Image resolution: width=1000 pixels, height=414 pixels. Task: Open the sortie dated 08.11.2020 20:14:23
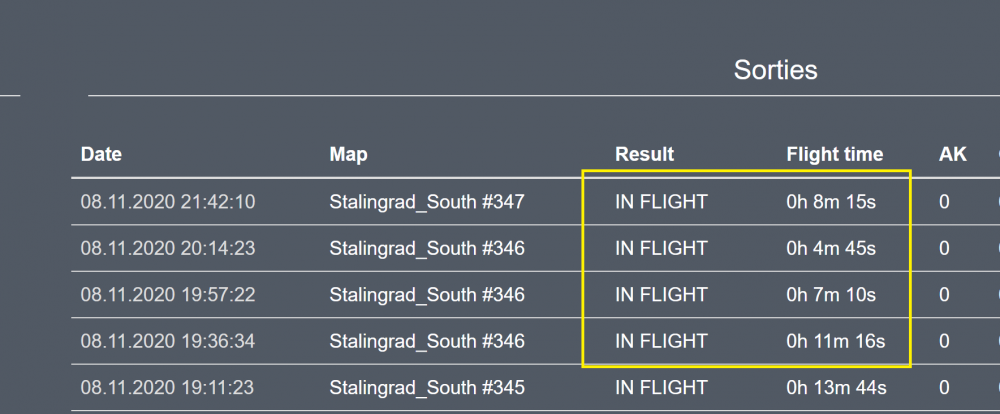click(168, 248)
